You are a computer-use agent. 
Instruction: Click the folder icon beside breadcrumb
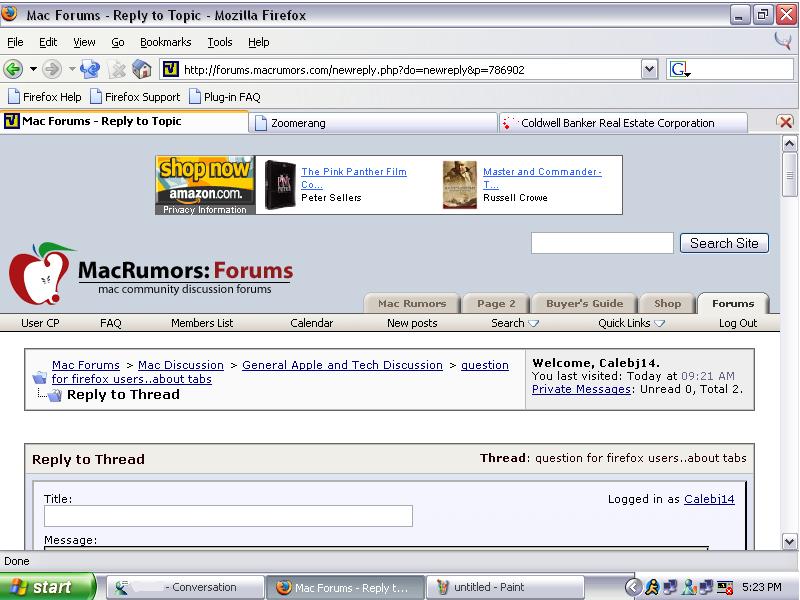(39, 379)
